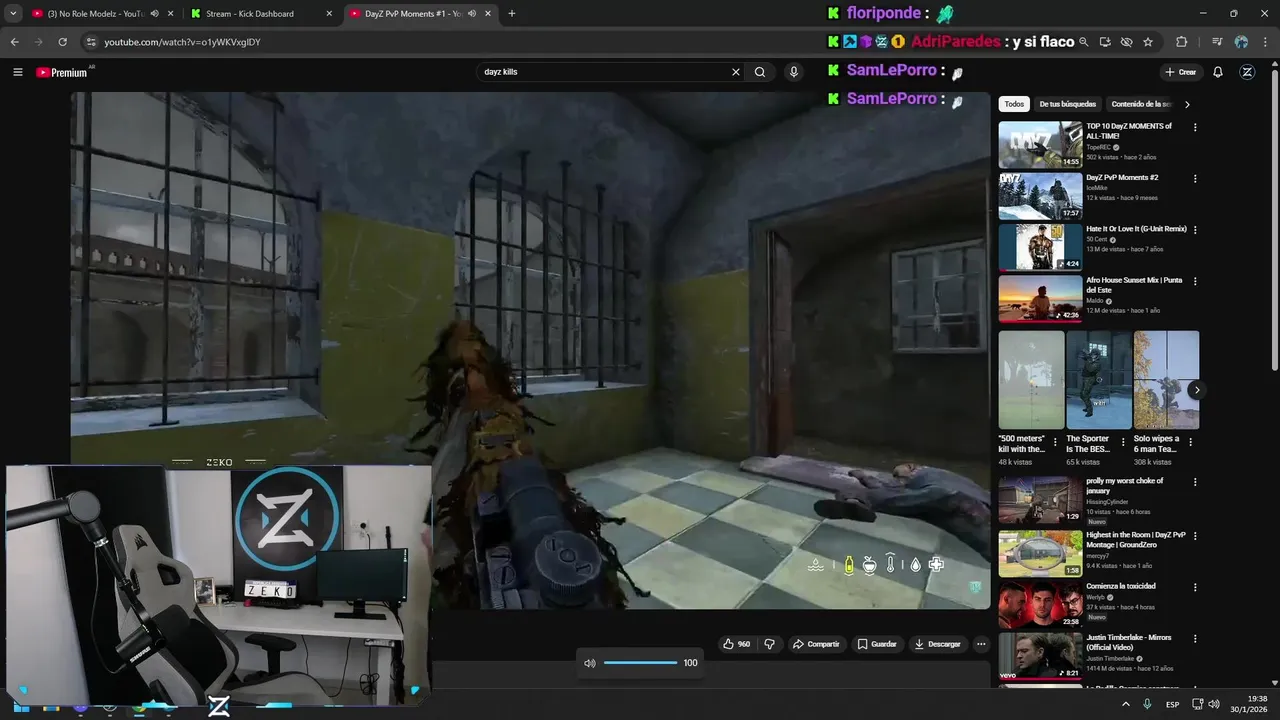Image resolution: width=1280 pixels, height=720 pixels.
Task: Close the Kick Dashboard tab
Action: (x=330, y=14)
